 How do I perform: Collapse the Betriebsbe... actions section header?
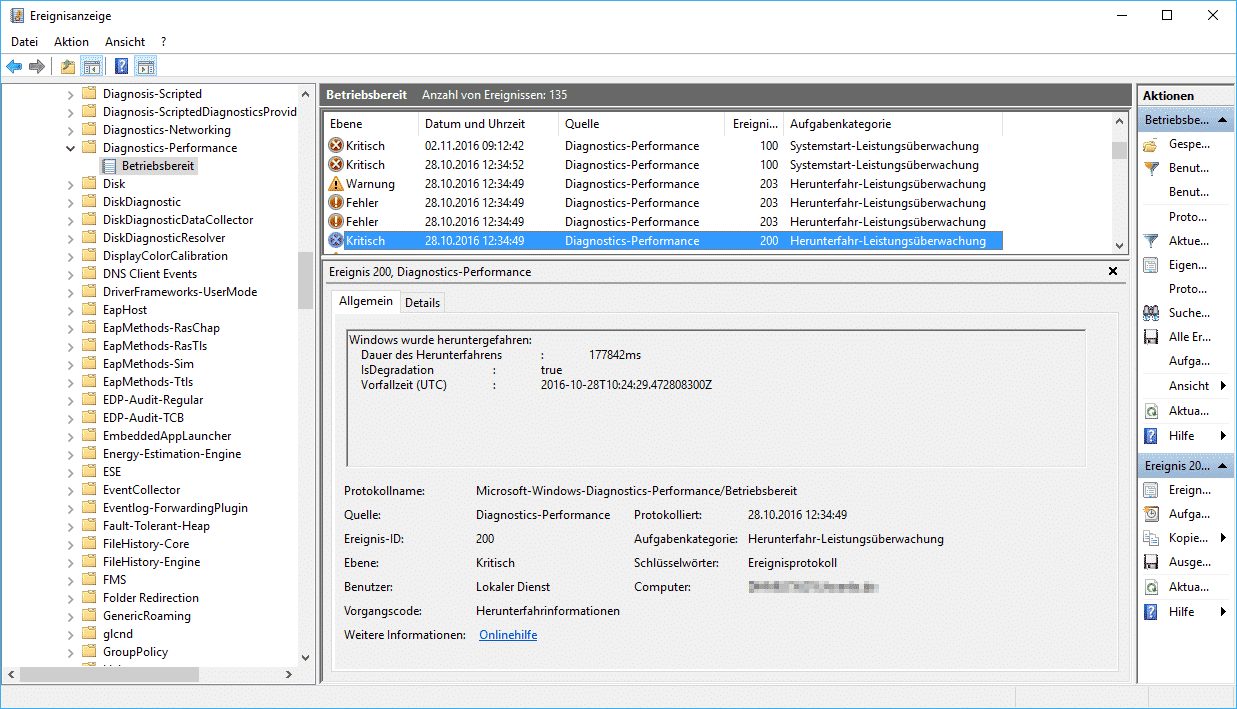point(1185,119)
